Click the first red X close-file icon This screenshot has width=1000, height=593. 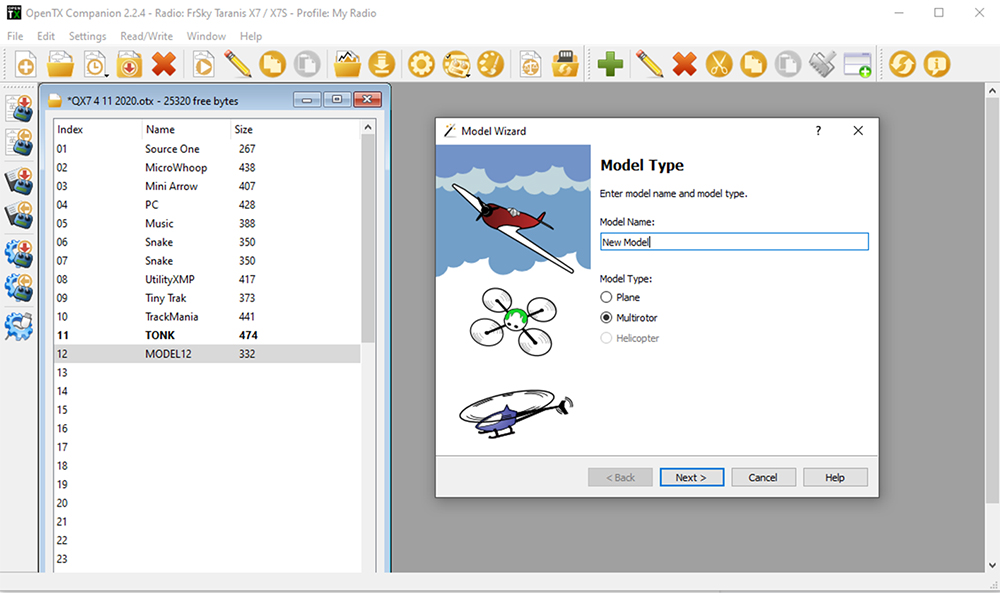[164, 64]
